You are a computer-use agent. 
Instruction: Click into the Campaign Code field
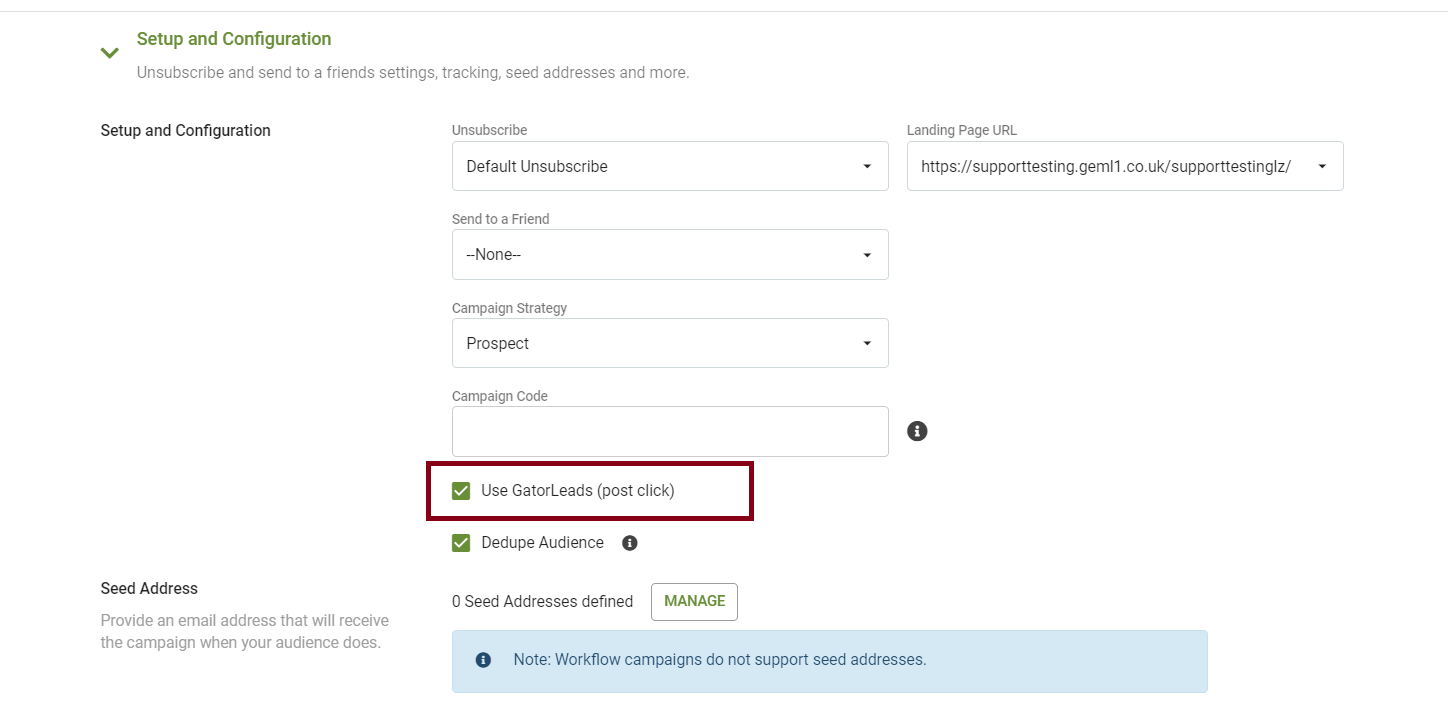(670, 431)
